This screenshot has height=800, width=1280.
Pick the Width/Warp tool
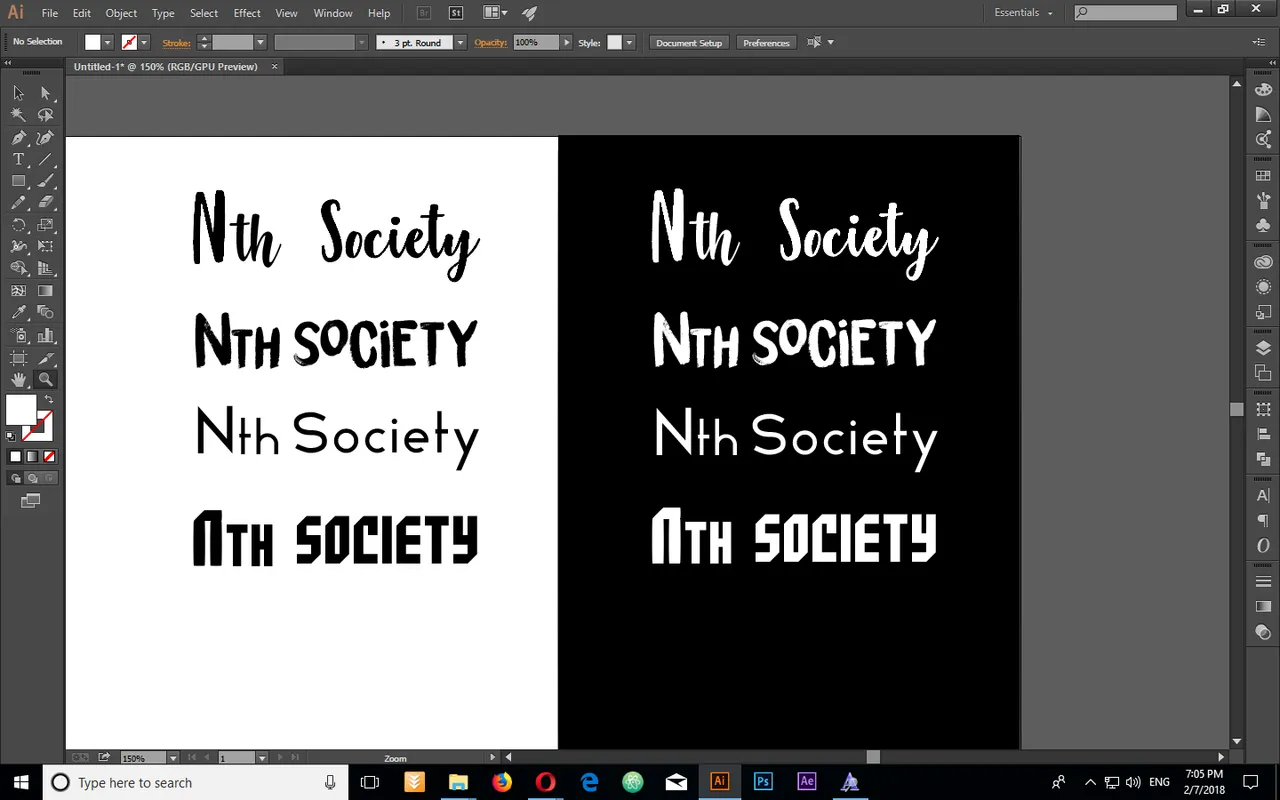coord(18,247)
